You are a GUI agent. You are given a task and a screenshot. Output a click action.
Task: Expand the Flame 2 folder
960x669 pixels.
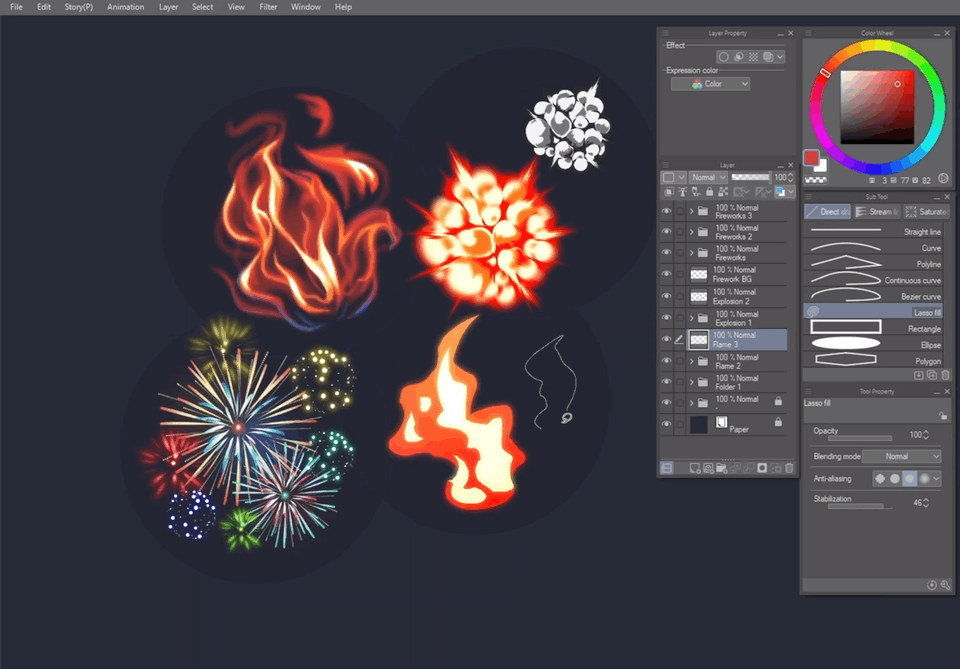click(x=692, y=361)
